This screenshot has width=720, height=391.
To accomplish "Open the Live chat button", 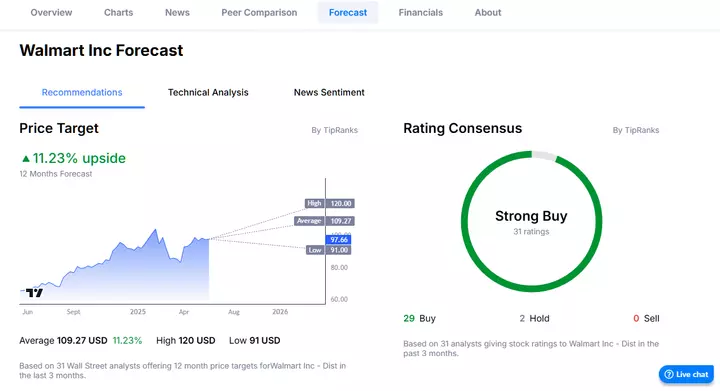I will pos(686,374).
